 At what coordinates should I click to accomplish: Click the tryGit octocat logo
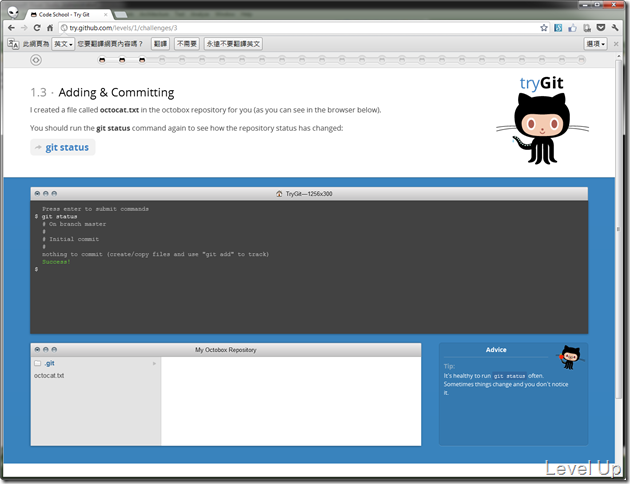[x=542, y=119]
